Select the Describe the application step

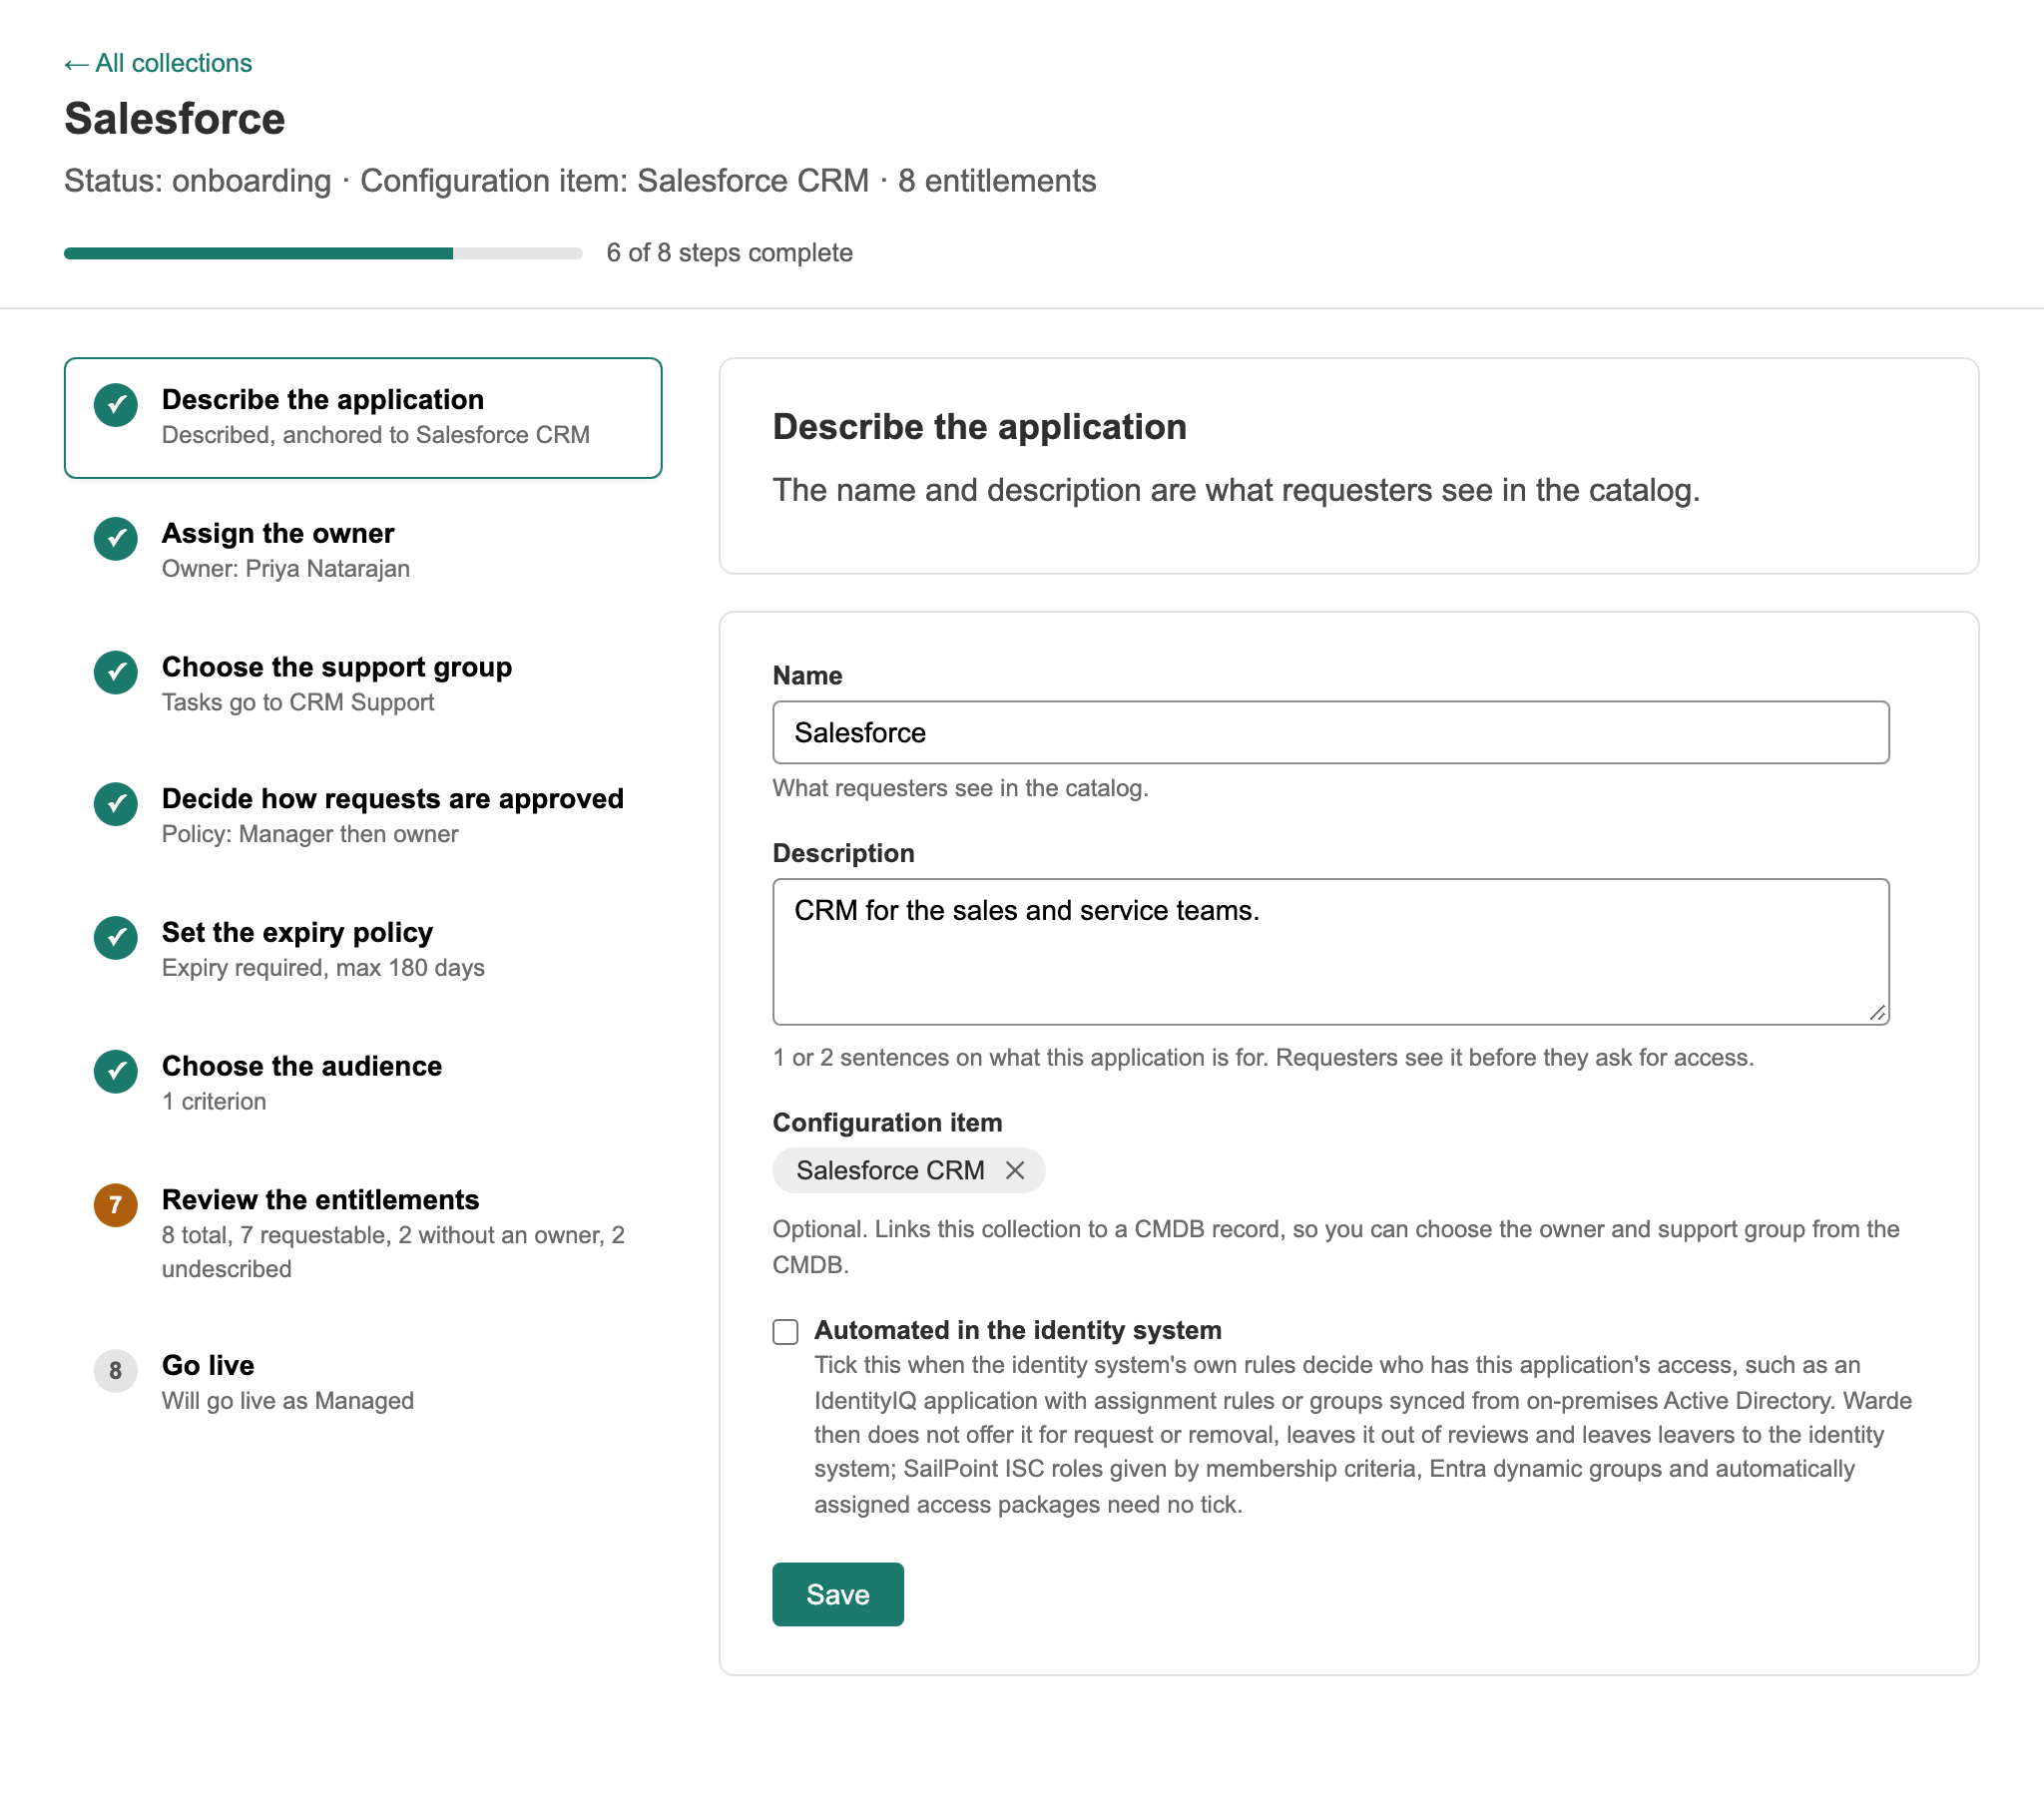[x=363, y=418]
